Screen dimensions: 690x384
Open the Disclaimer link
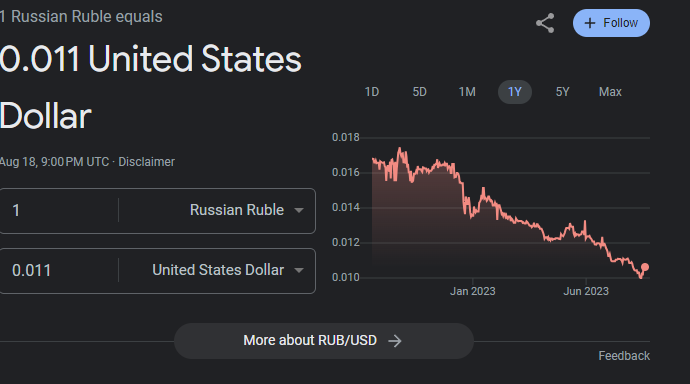(147, 162)
